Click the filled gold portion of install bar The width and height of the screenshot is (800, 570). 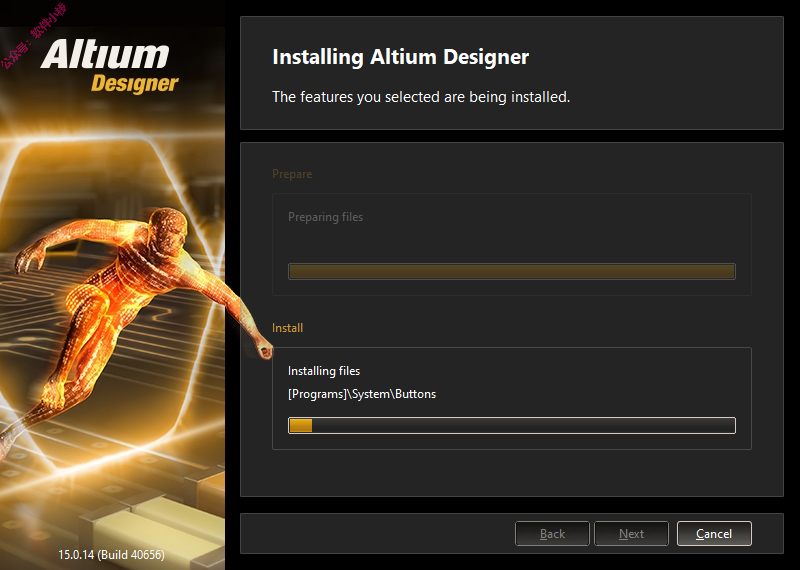click(301, 425)
